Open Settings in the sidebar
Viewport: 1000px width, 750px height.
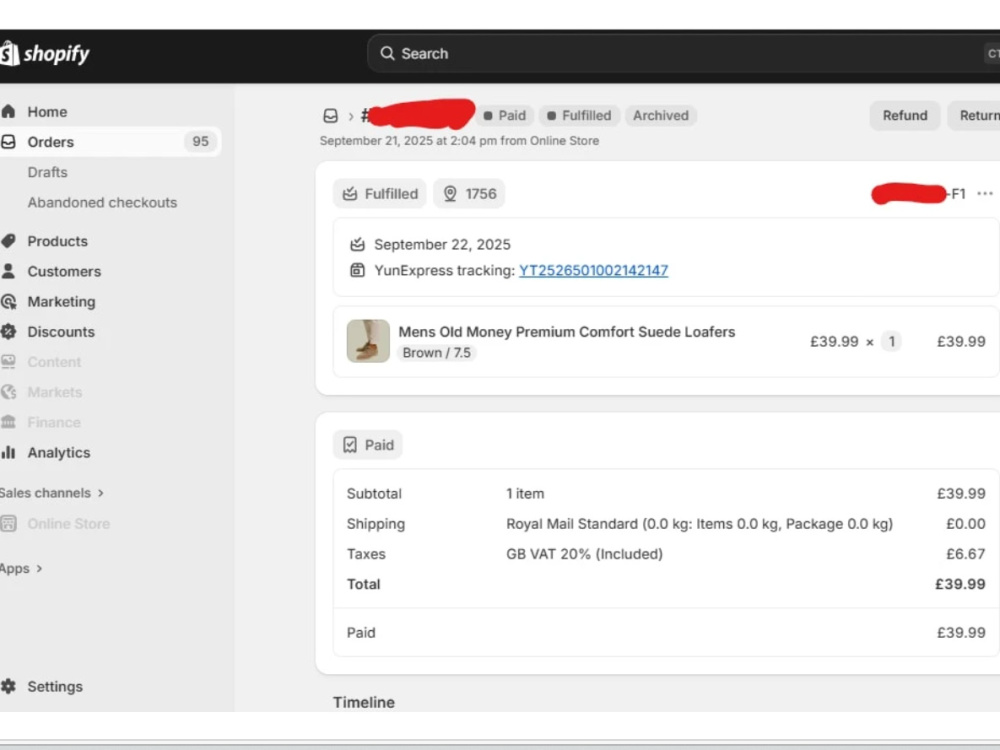pos(55,686)
